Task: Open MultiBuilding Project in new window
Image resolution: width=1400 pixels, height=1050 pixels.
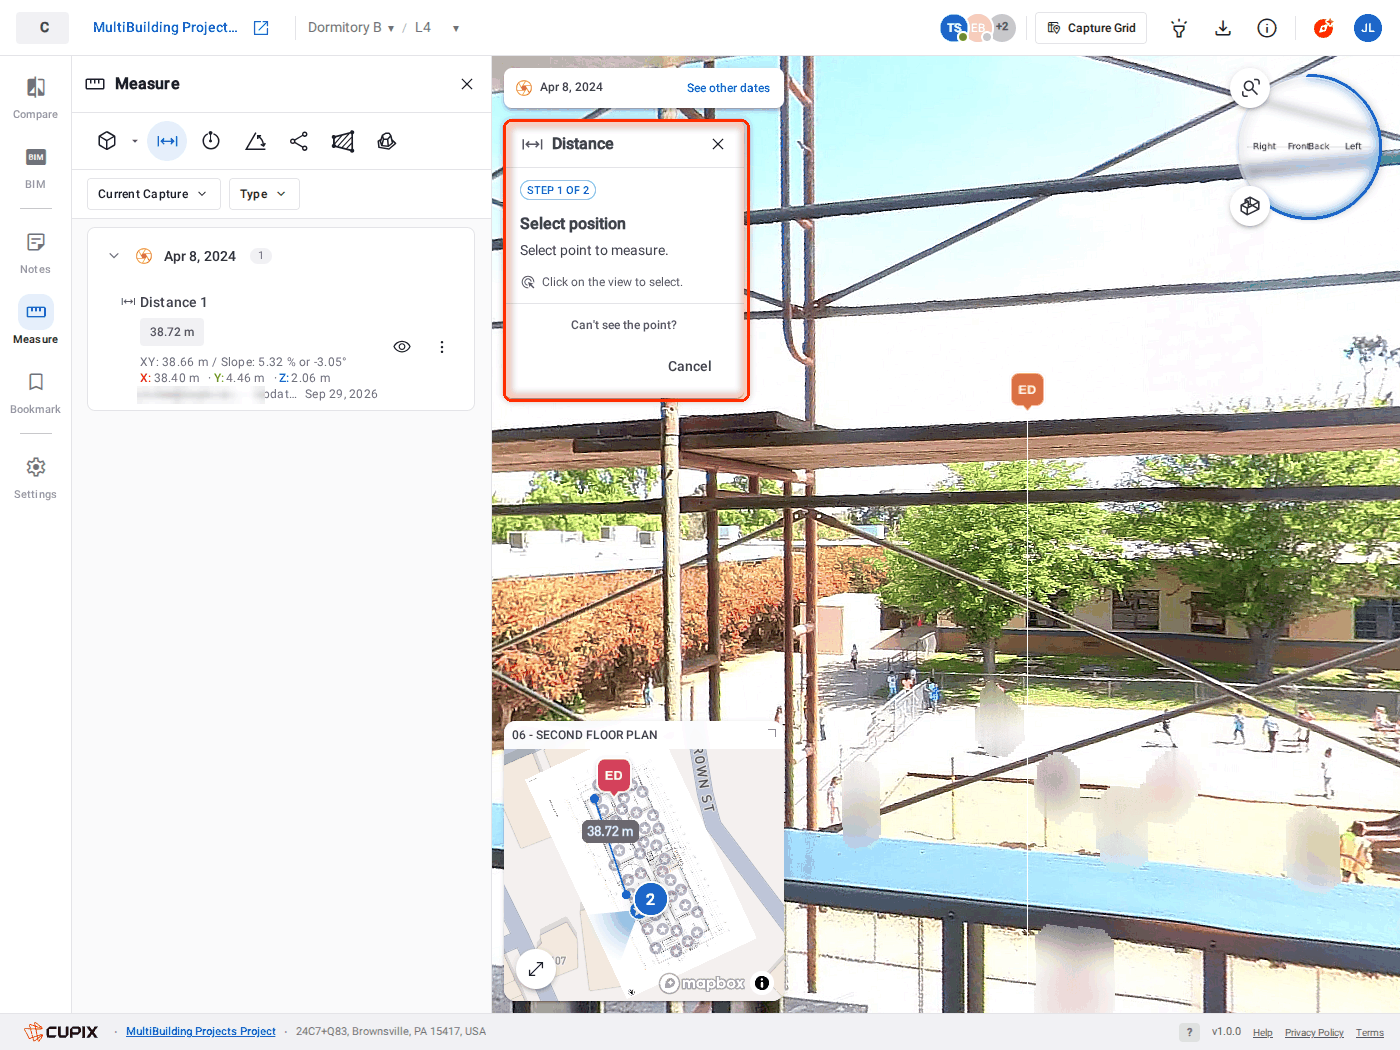Action: click(261, 28)
